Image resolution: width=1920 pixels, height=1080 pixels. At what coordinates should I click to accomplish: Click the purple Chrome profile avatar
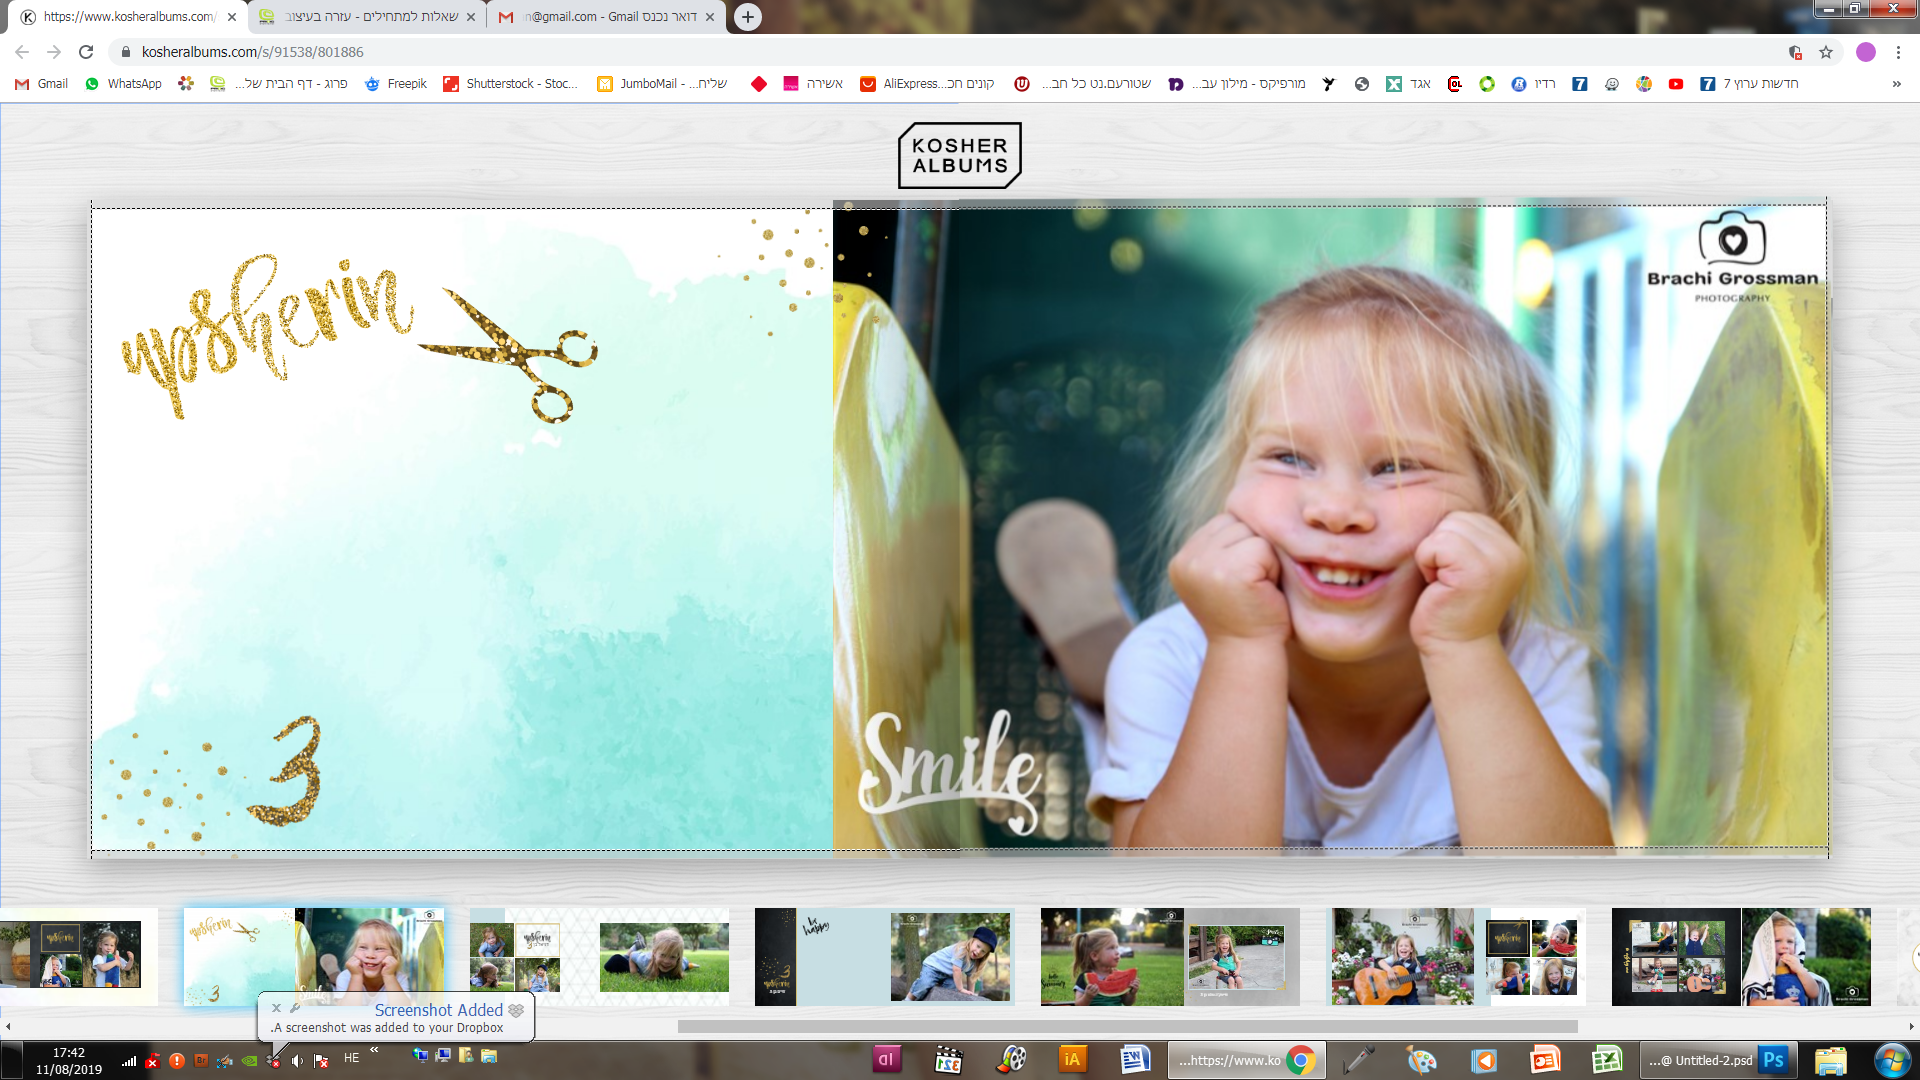(1865, 52)
